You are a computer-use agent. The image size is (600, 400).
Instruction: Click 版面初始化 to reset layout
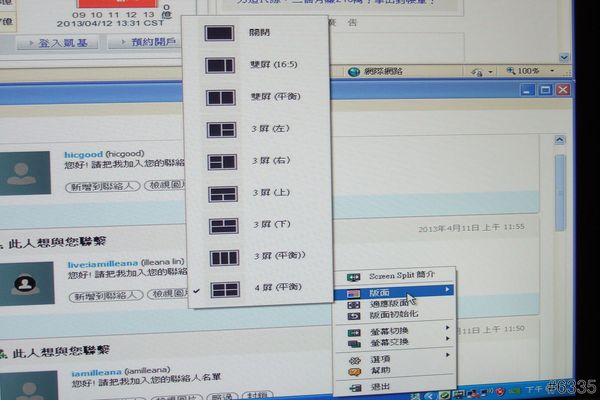(x=394, y=315)
